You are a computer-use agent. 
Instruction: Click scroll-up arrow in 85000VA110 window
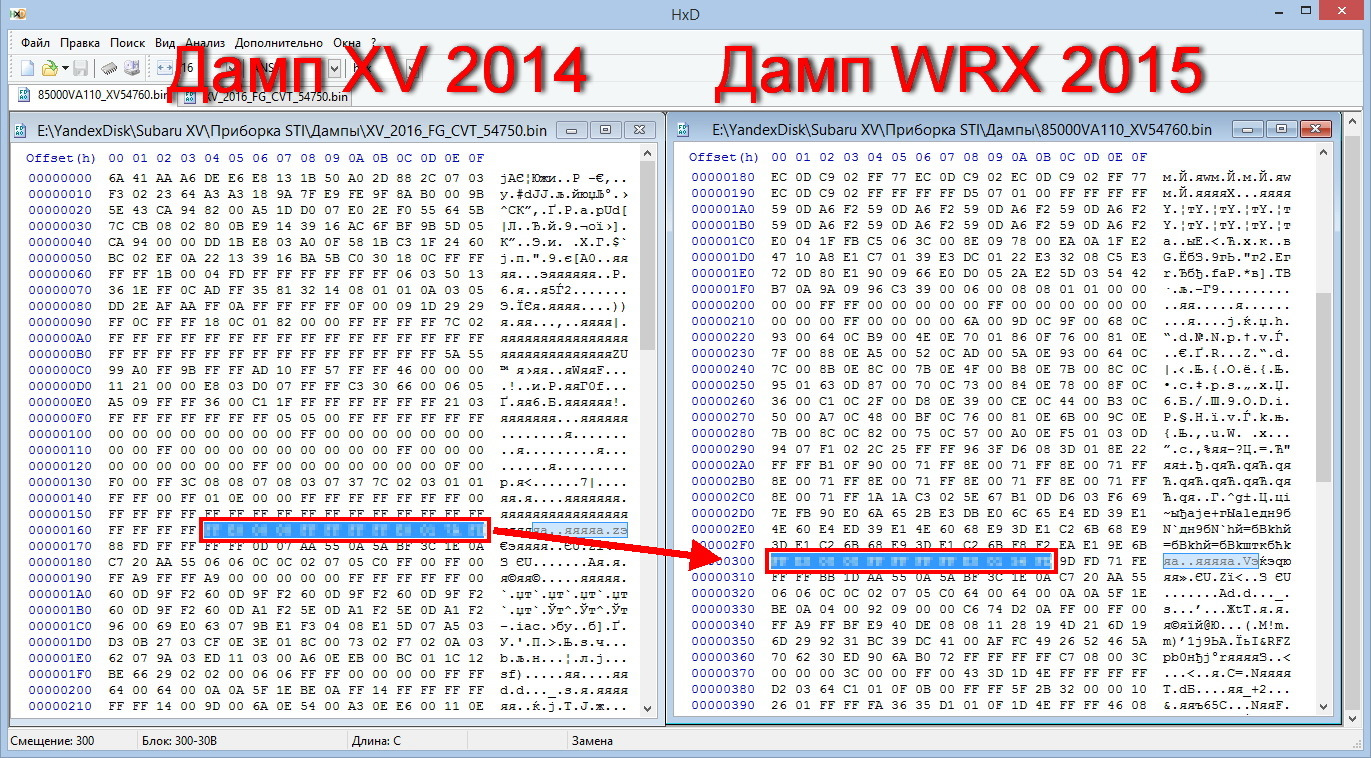[x=1324, y=153]
